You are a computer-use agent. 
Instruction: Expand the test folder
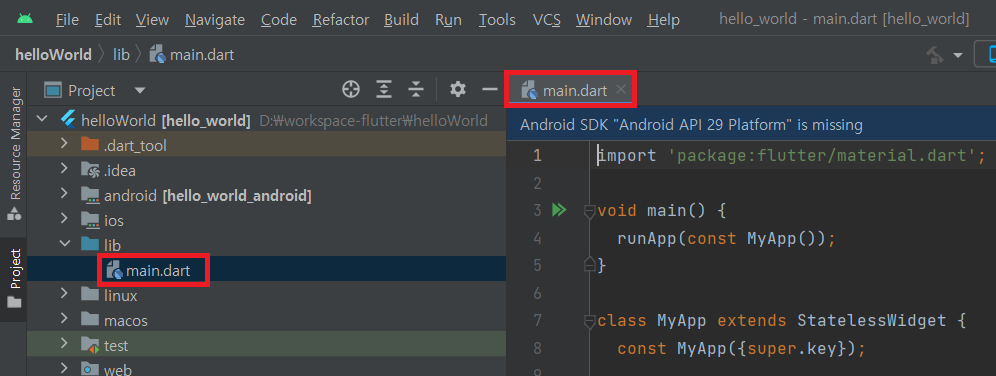(64, 344)
